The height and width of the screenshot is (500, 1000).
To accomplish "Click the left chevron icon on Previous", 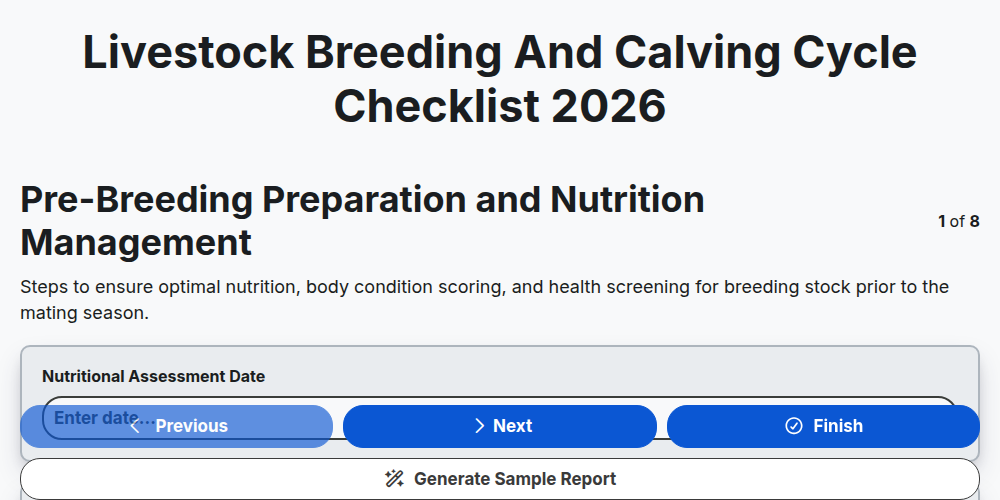I will (135, 426).
